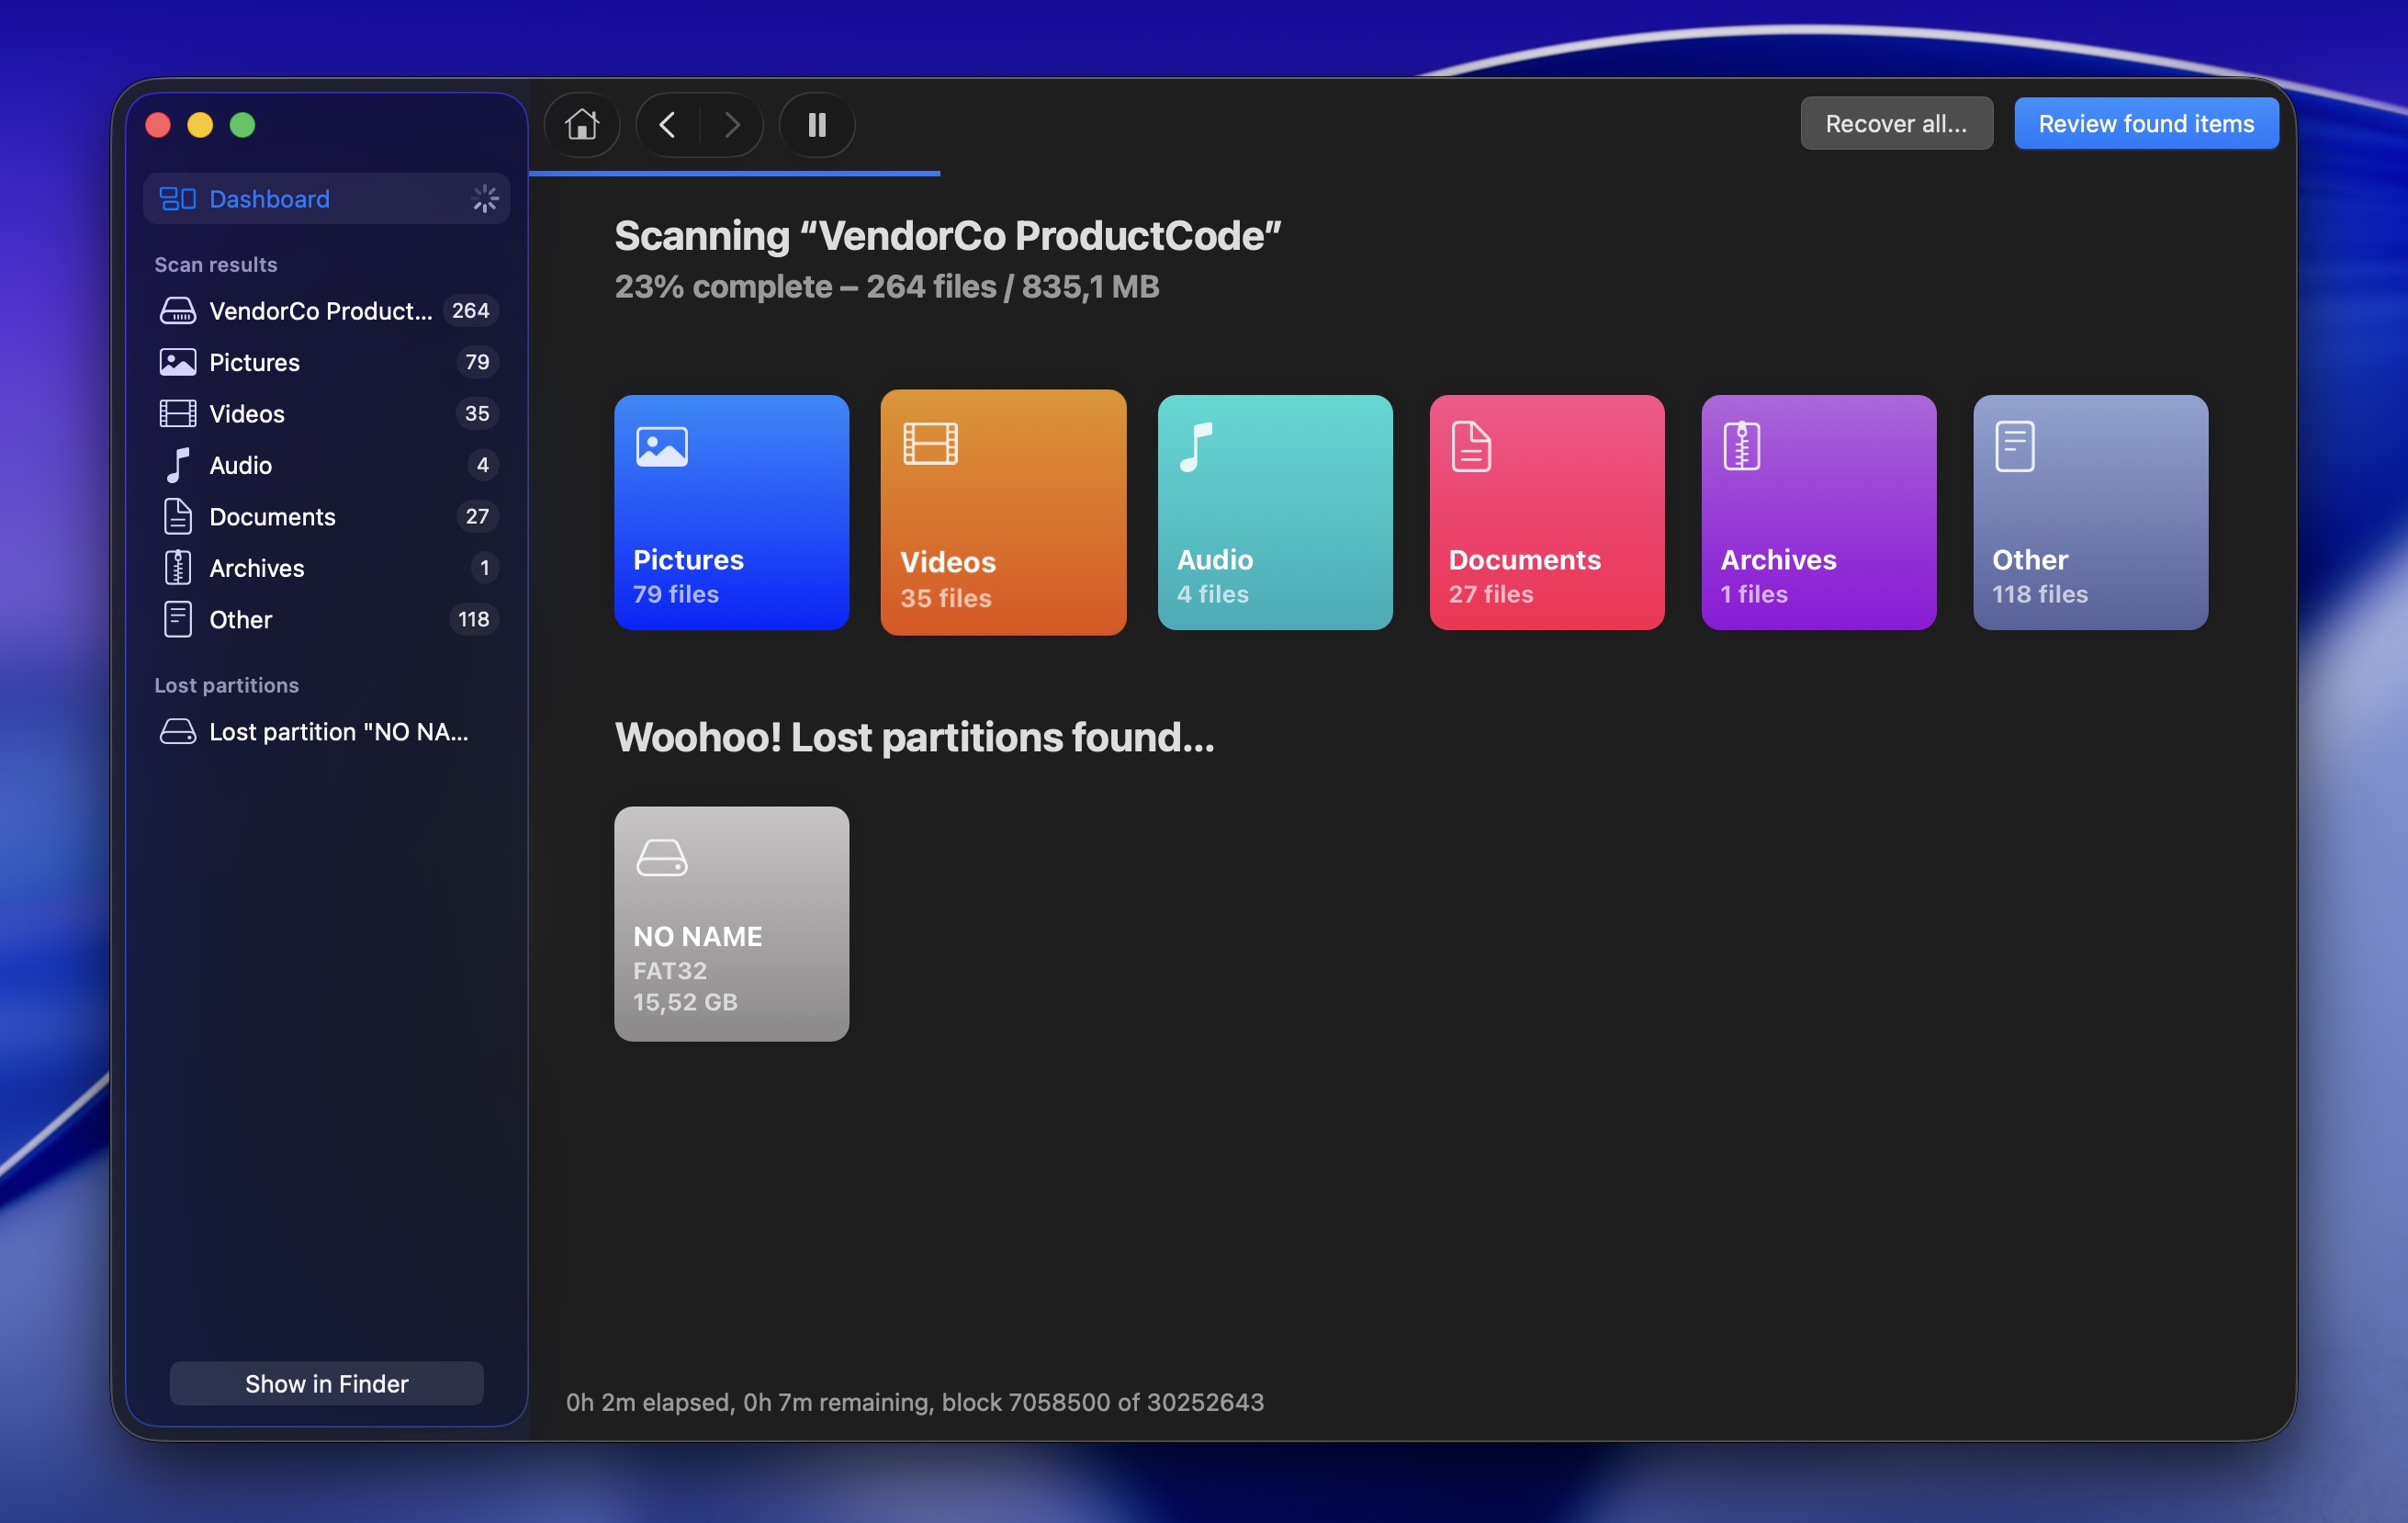Navigate back with the left chevron

coord(668,124)
